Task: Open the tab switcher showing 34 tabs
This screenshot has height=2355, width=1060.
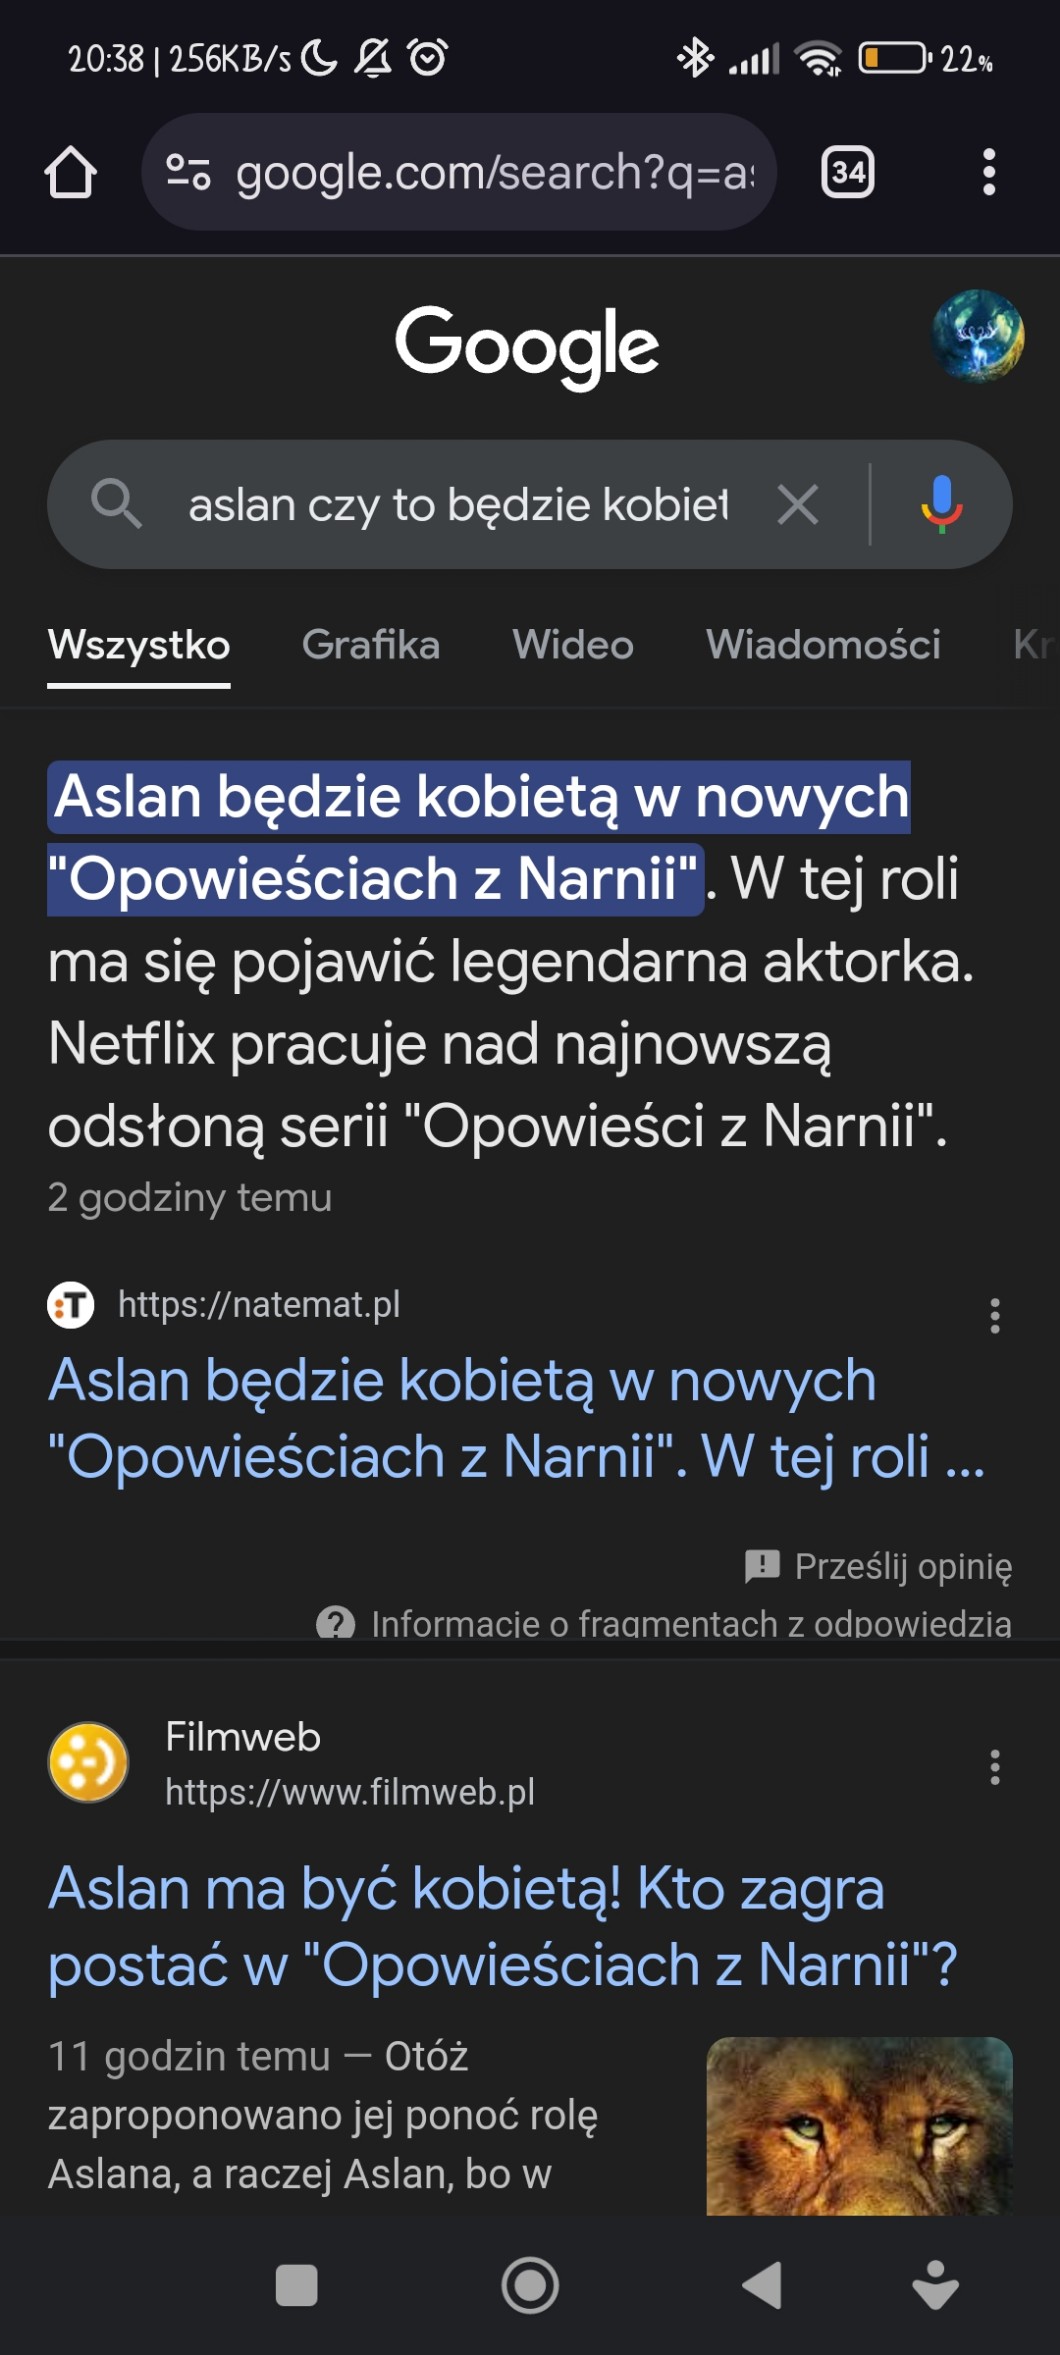Action: tap(847, 172)
